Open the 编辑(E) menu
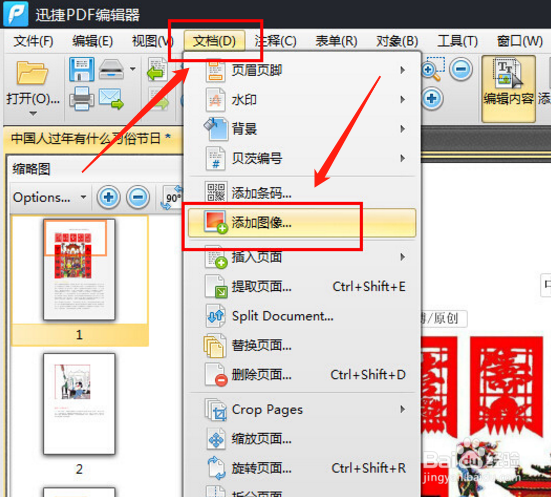 coord(92,41)
